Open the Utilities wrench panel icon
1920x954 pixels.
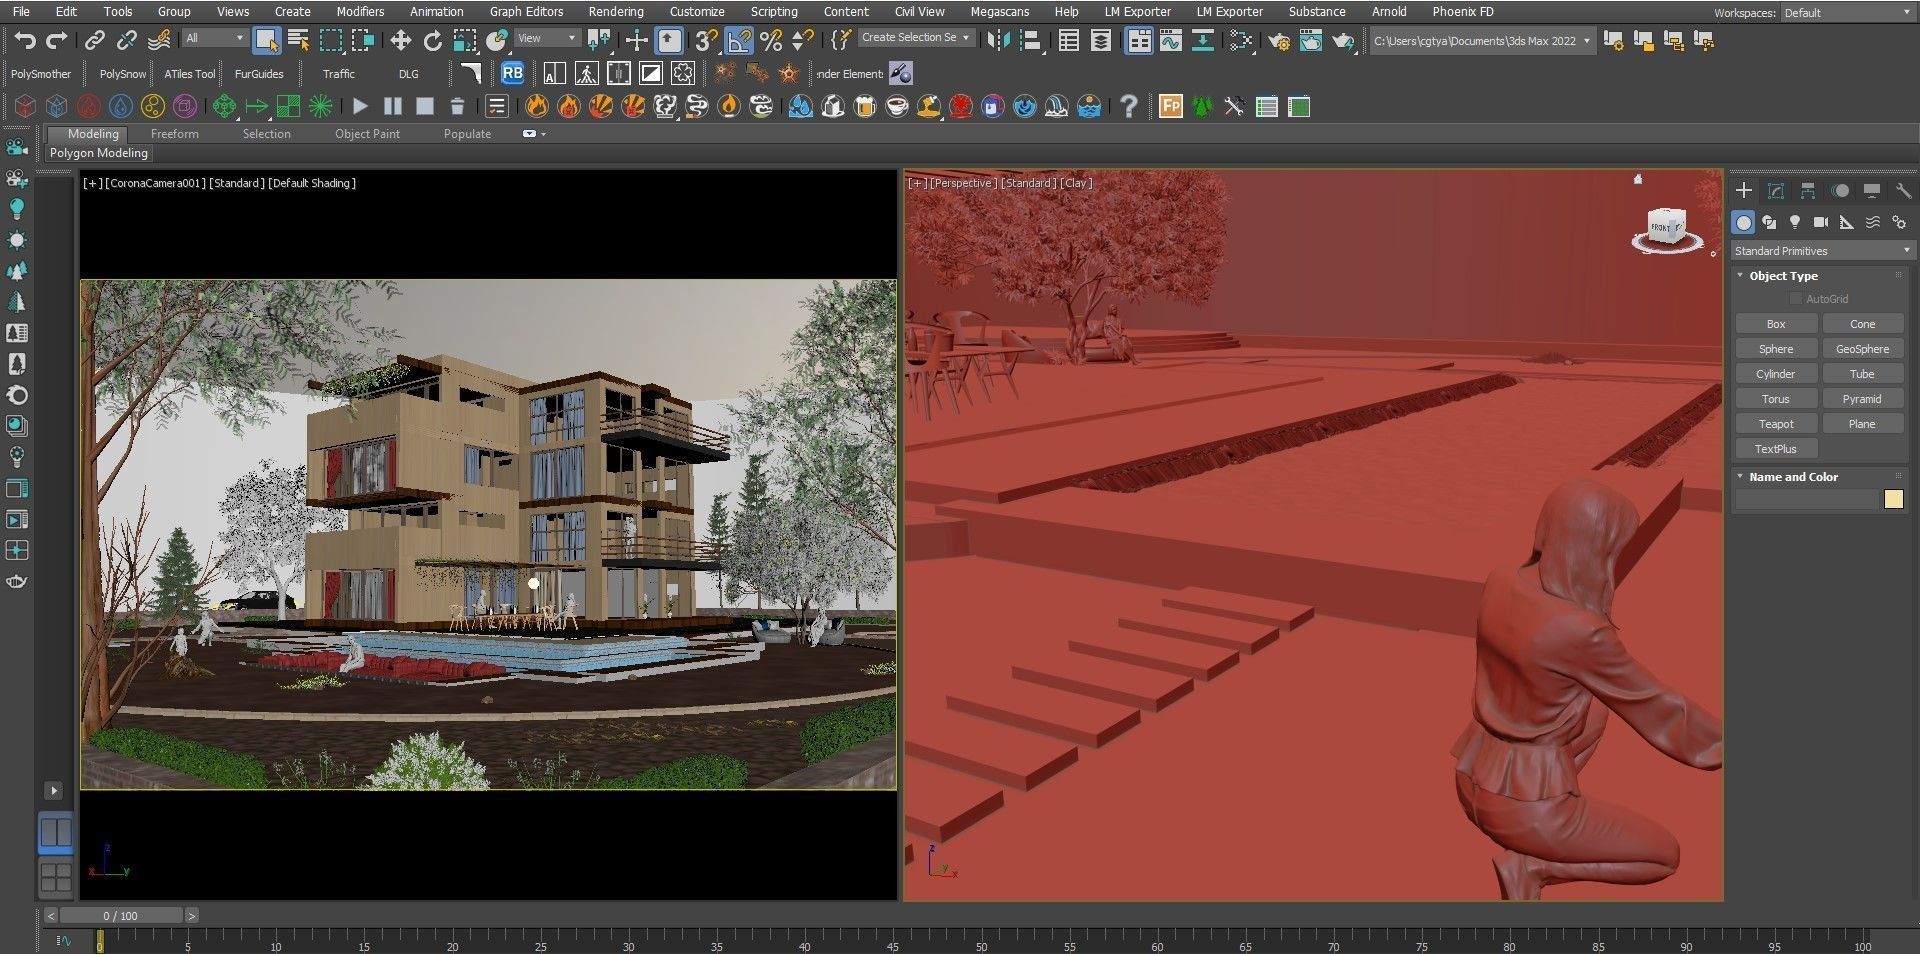click(x=1903, y=190)
